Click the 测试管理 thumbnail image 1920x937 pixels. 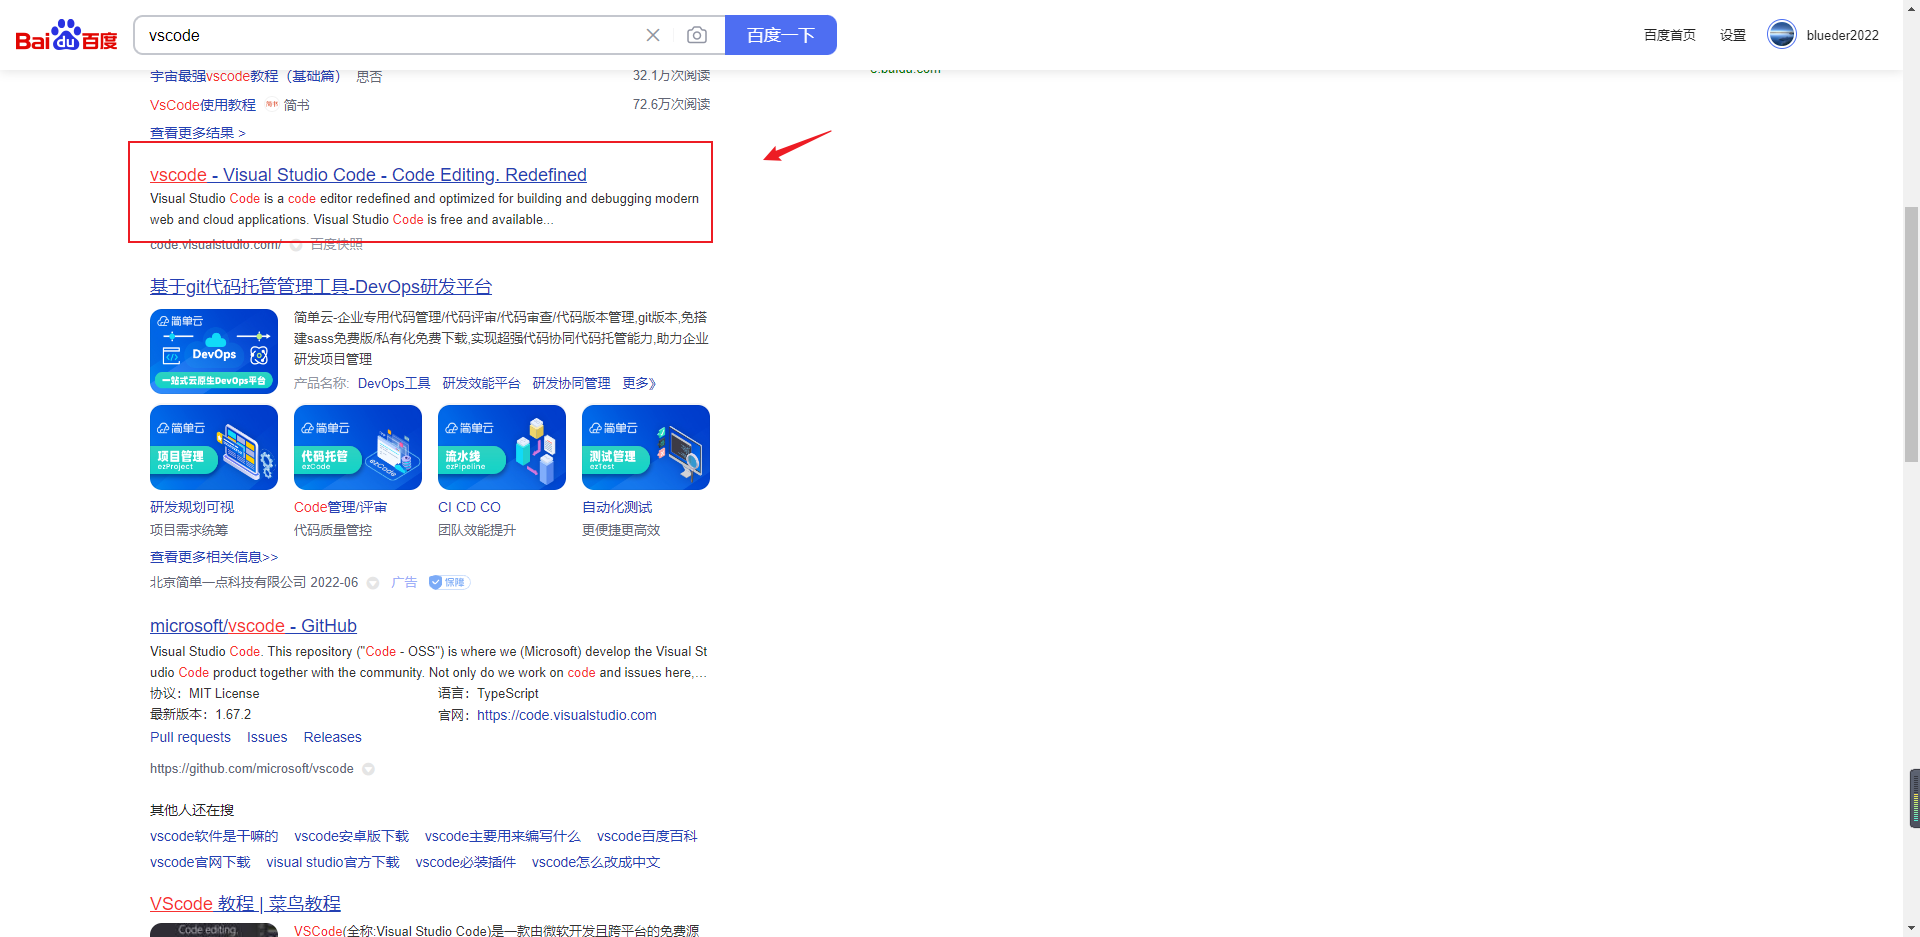[x=646, y=447]
